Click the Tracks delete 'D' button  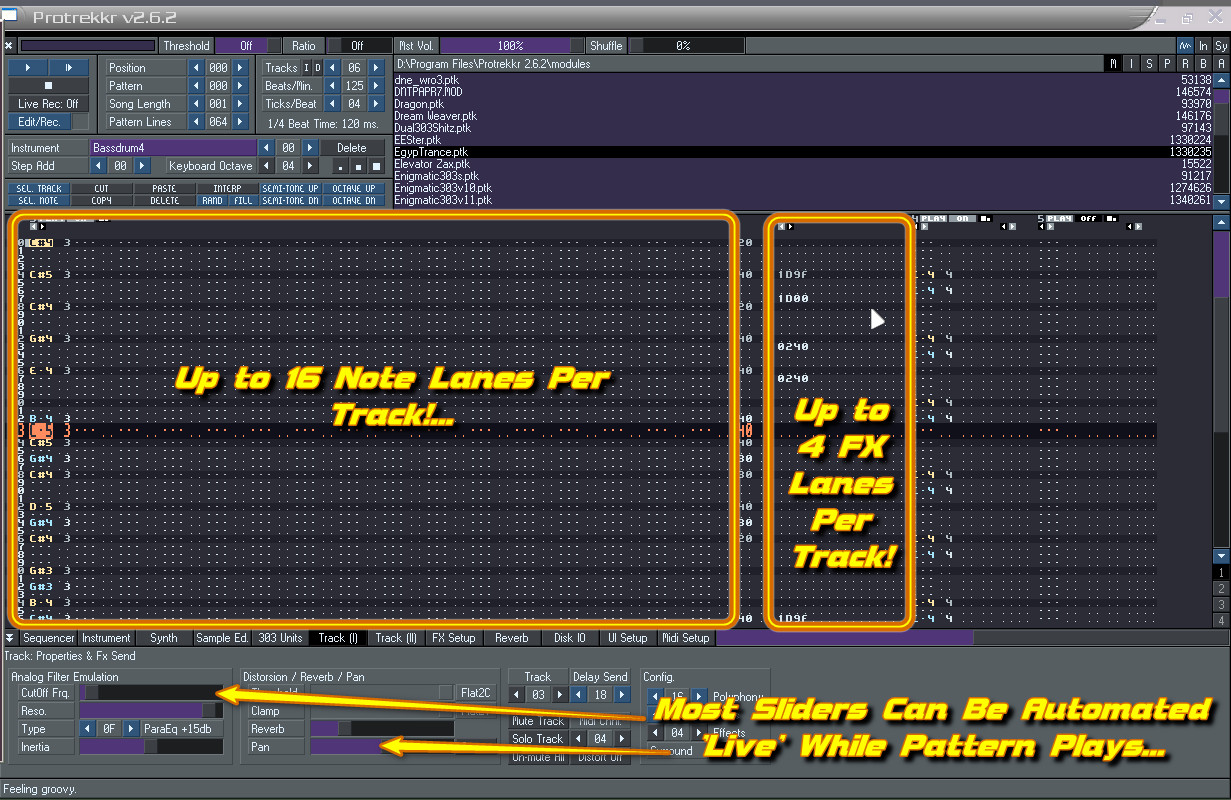pyautogui.click(x=317, y=68)
